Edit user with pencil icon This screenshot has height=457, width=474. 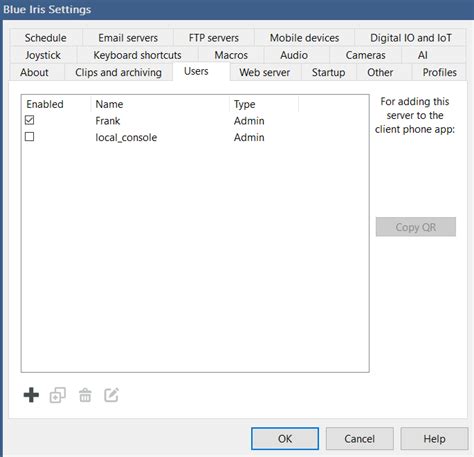[x=111, y=395]
